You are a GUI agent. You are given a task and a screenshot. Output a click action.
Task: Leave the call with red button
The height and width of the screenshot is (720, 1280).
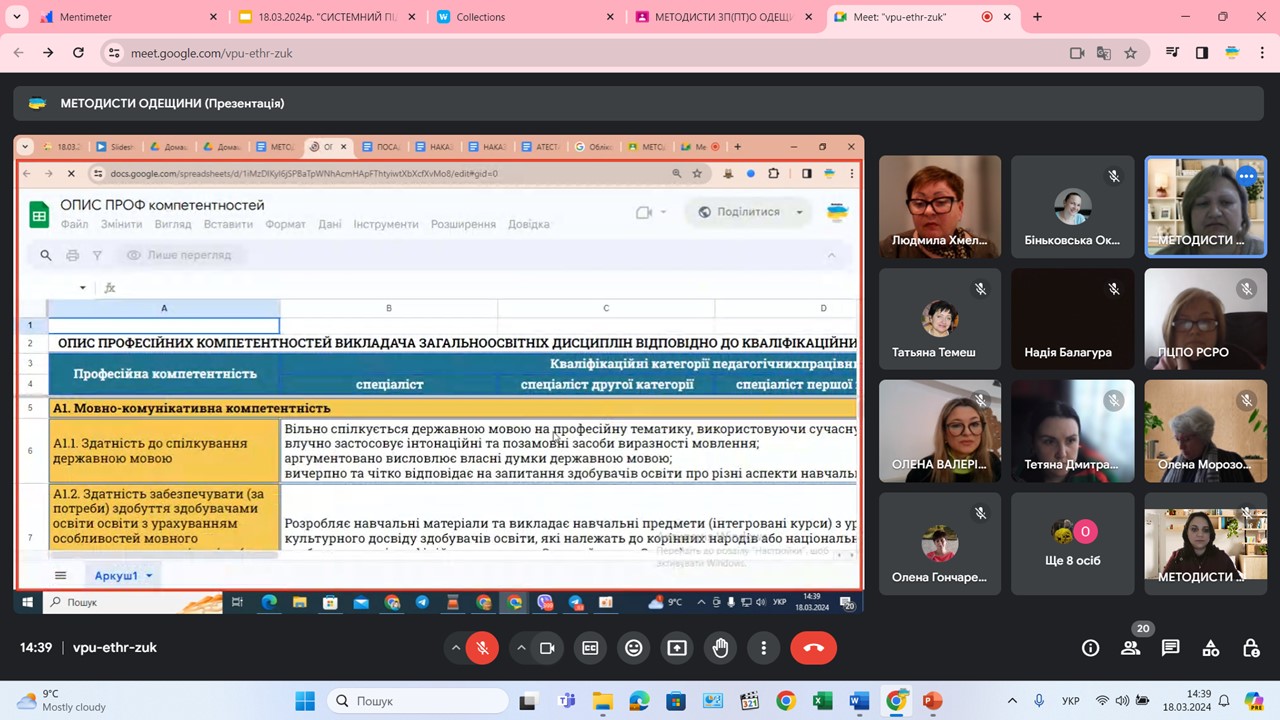coord(813,648)
